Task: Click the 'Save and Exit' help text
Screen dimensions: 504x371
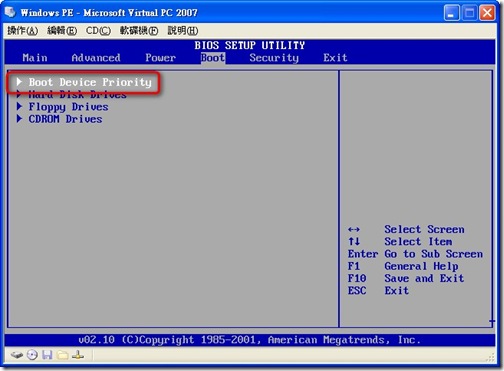Action: (x=424, y=278)
